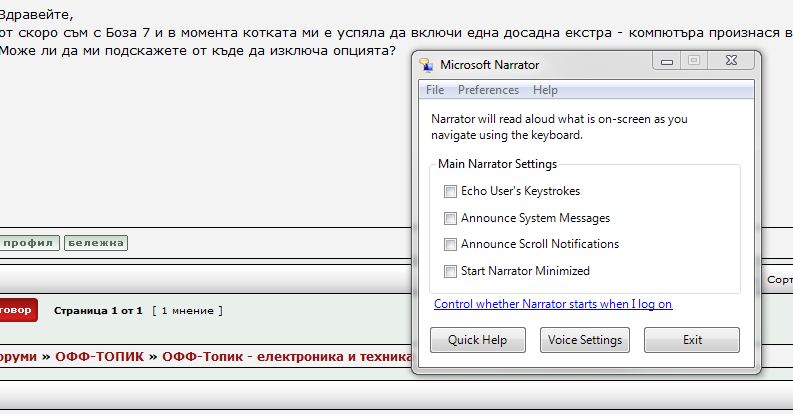The image size is (793, 414).
Task: Go to the ОФФ-ТОПИК breadcrumb link
Action: coord(99,356)
